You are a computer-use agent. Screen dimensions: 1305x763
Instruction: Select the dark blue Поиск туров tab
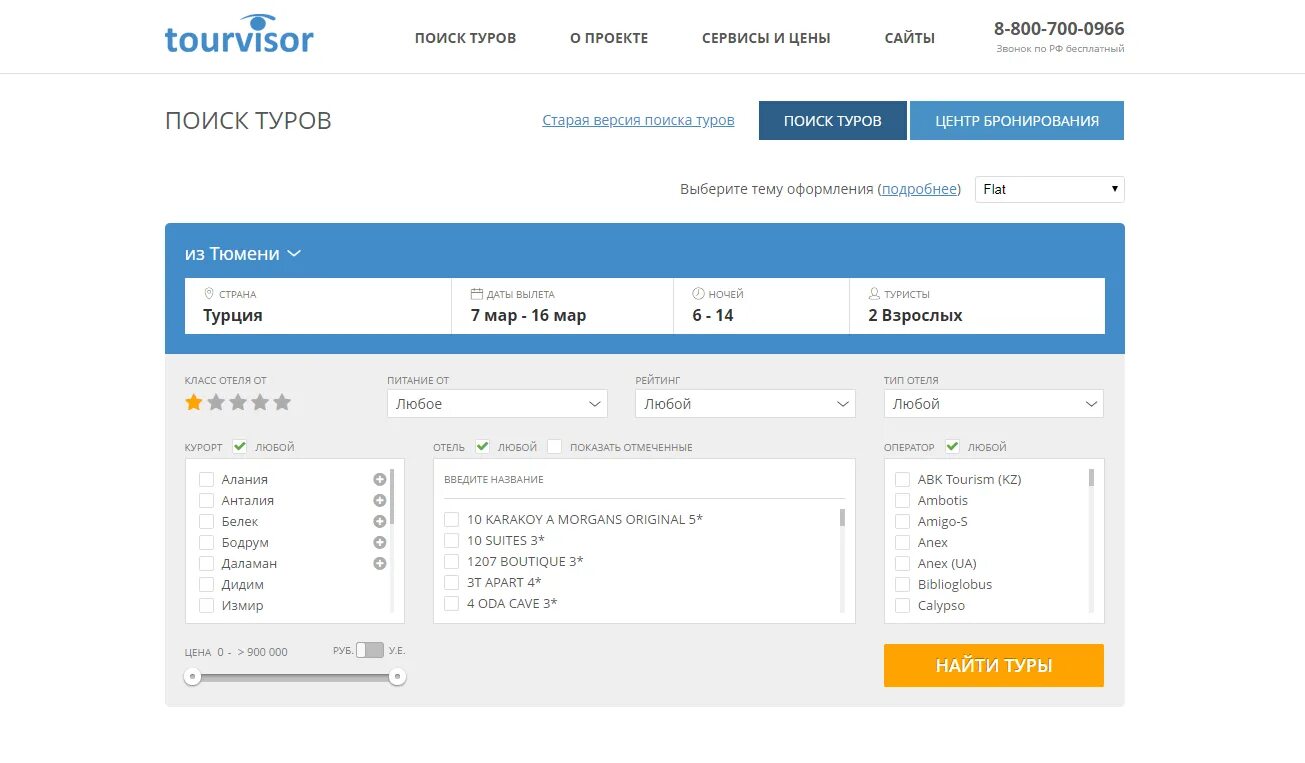tap(833, 120)
